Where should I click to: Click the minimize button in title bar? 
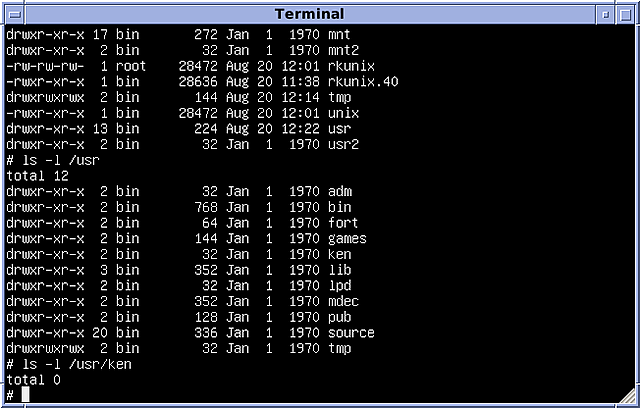point(605,15)
